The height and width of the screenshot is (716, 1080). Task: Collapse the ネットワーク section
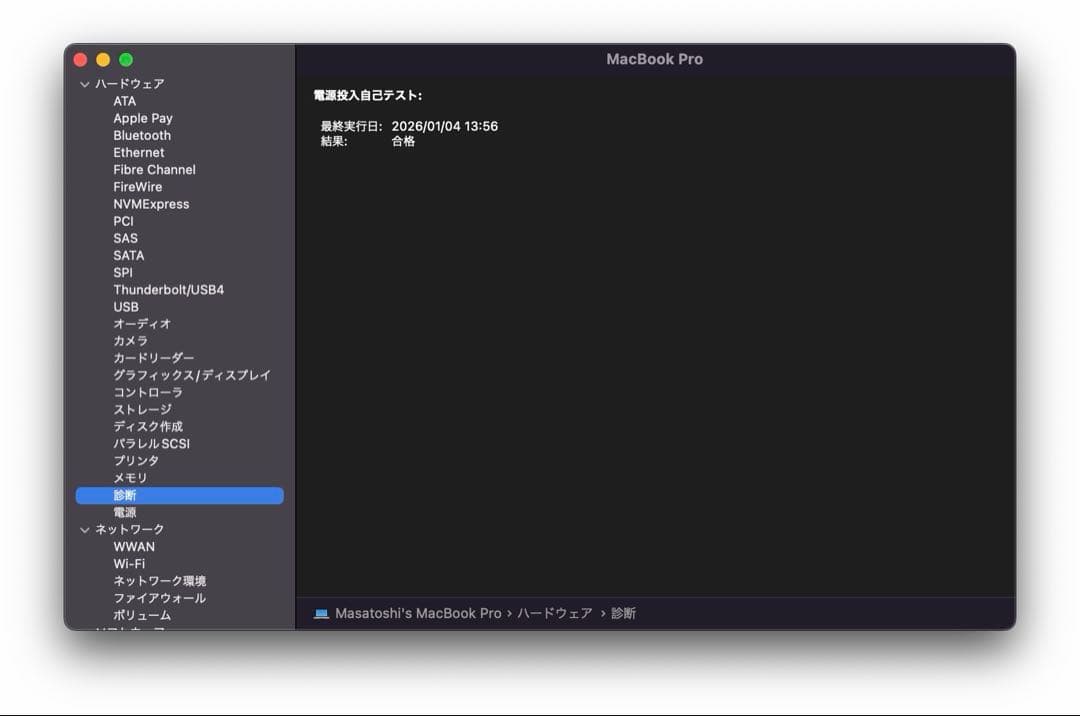tap(86, 529)
